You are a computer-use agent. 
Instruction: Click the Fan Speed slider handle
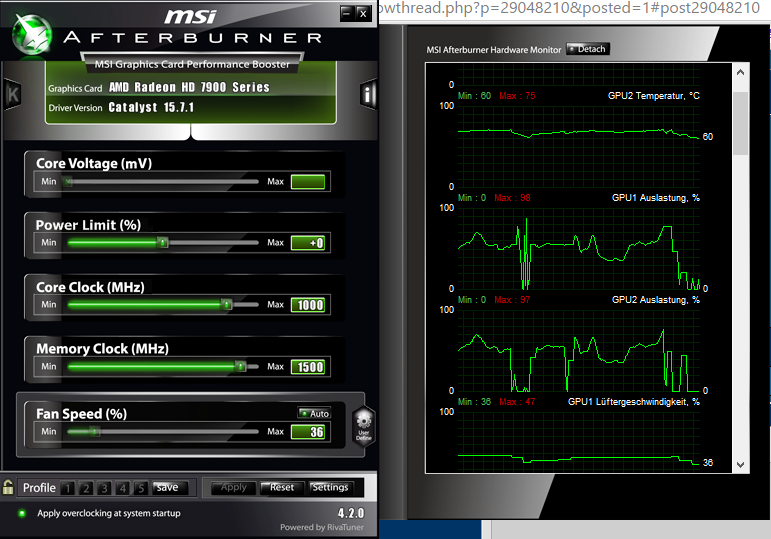click(x=95, y=432)
